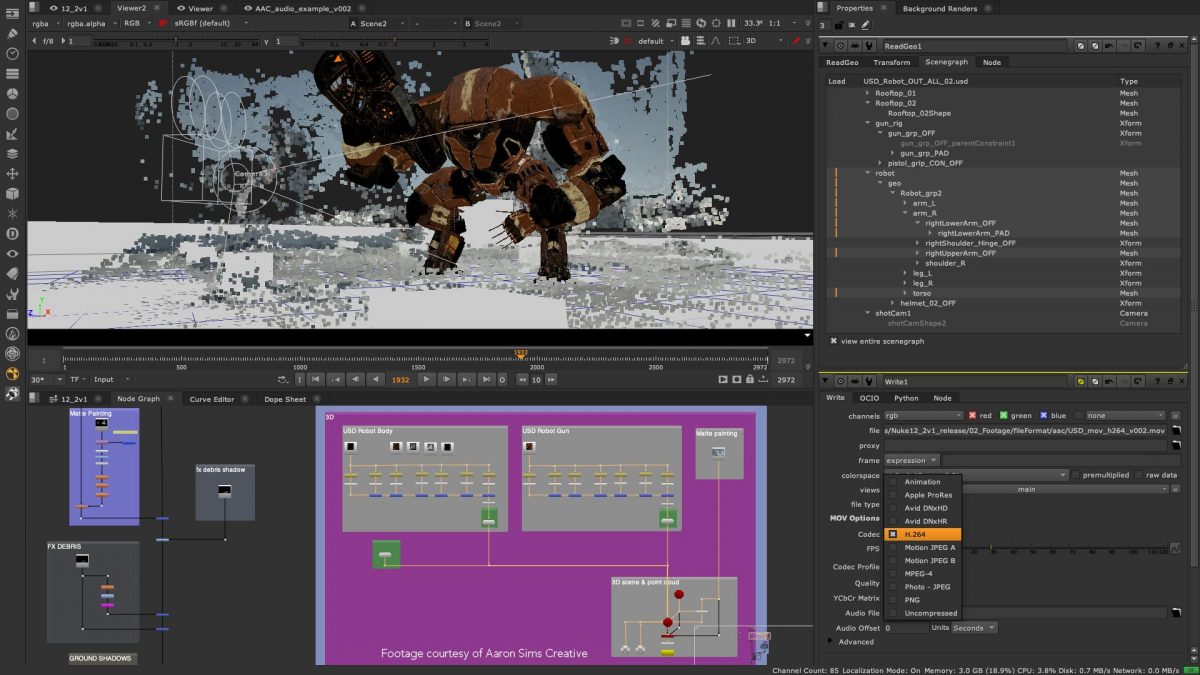This screenshot has width=1200, height=675.
Task: Open the frame expression dropdown in Write1
Action: tap(910, 460)
